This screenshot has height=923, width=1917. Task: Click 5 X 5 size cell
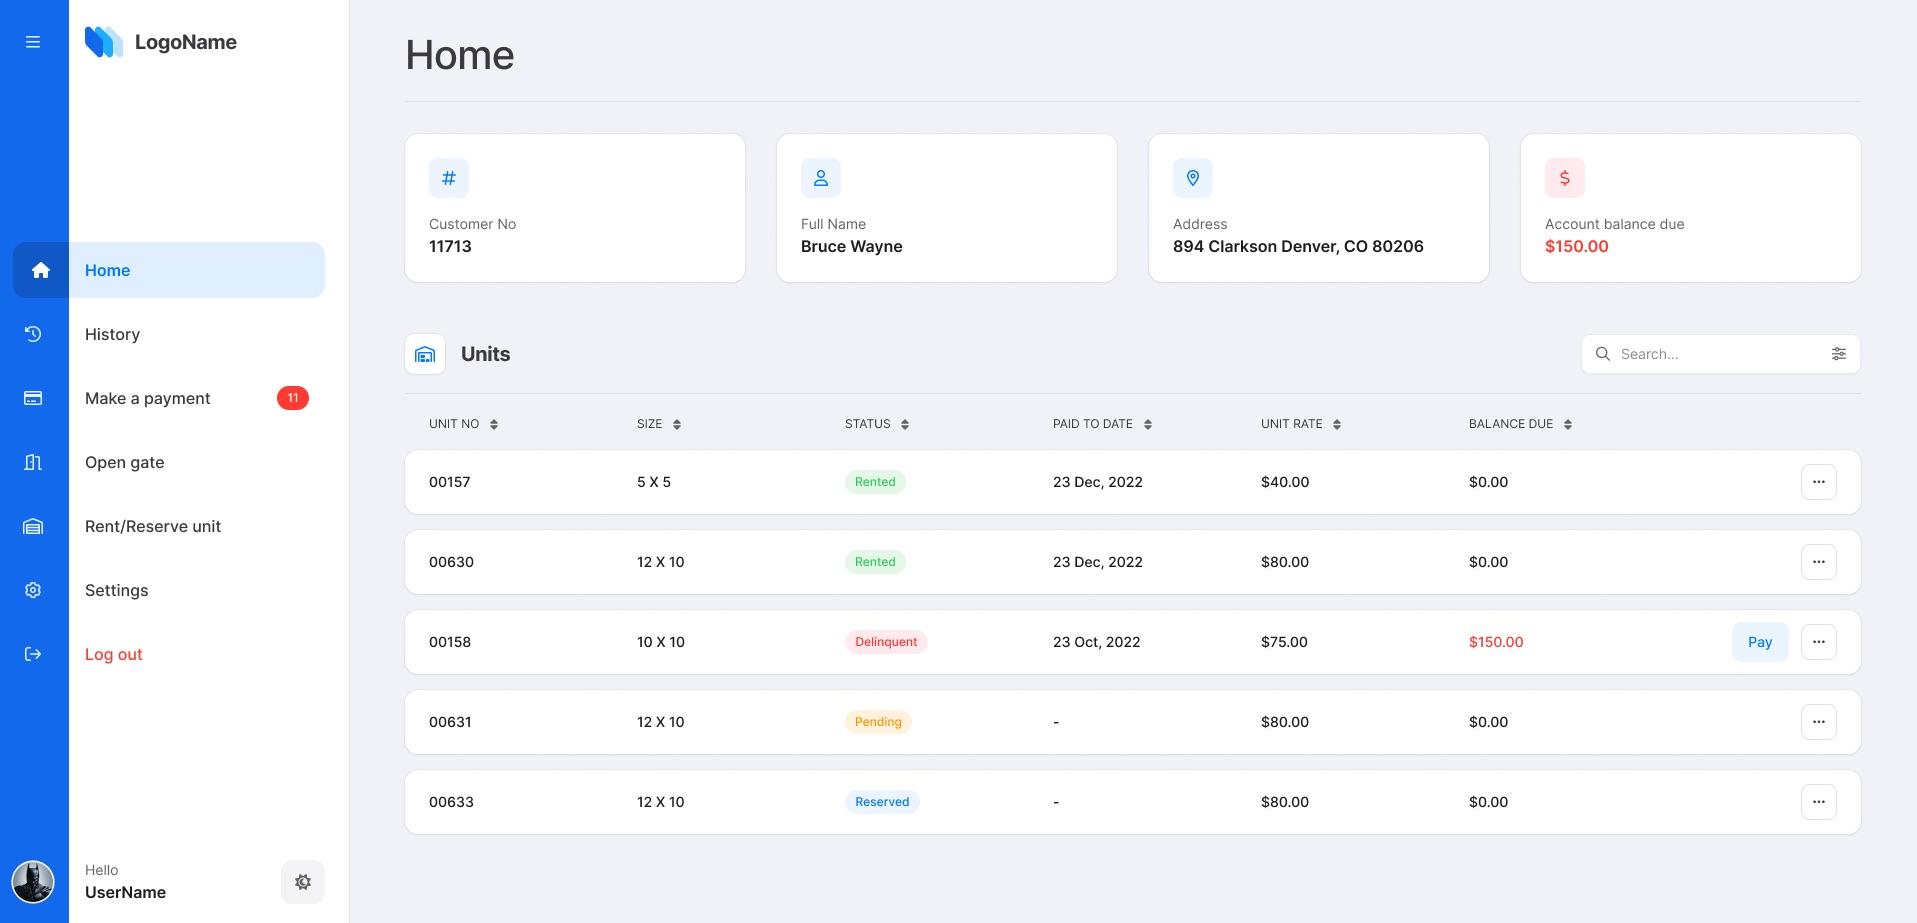tap(654, 482)
